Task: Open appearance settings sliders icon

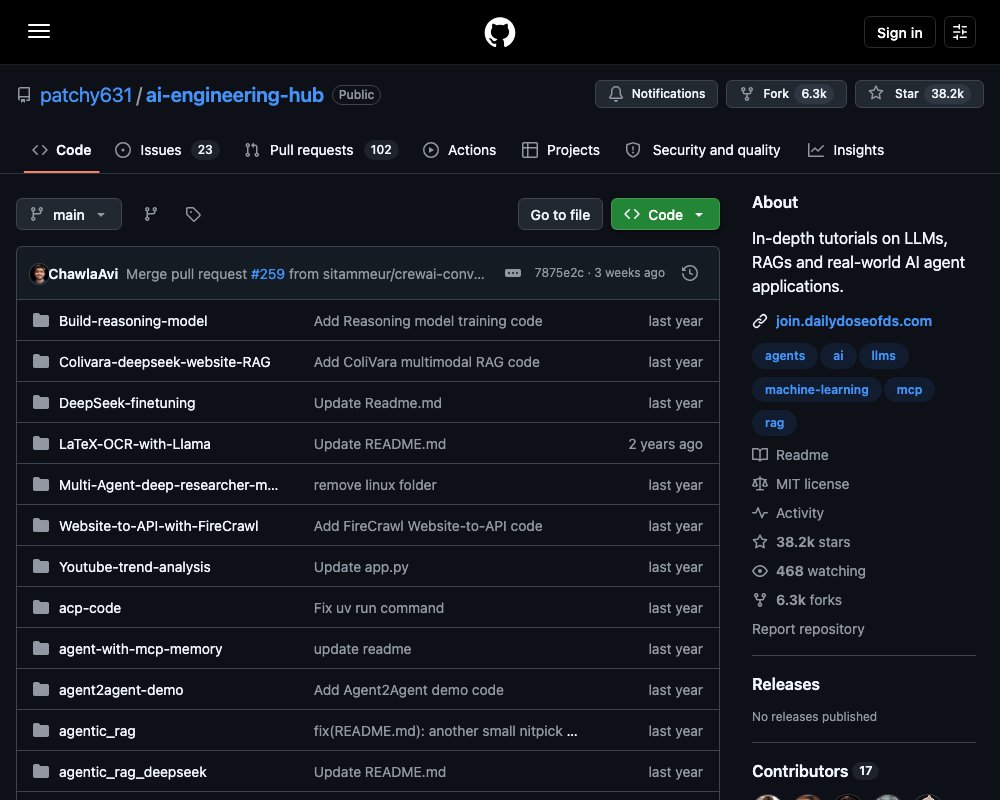Action: [x=960, y=32]
